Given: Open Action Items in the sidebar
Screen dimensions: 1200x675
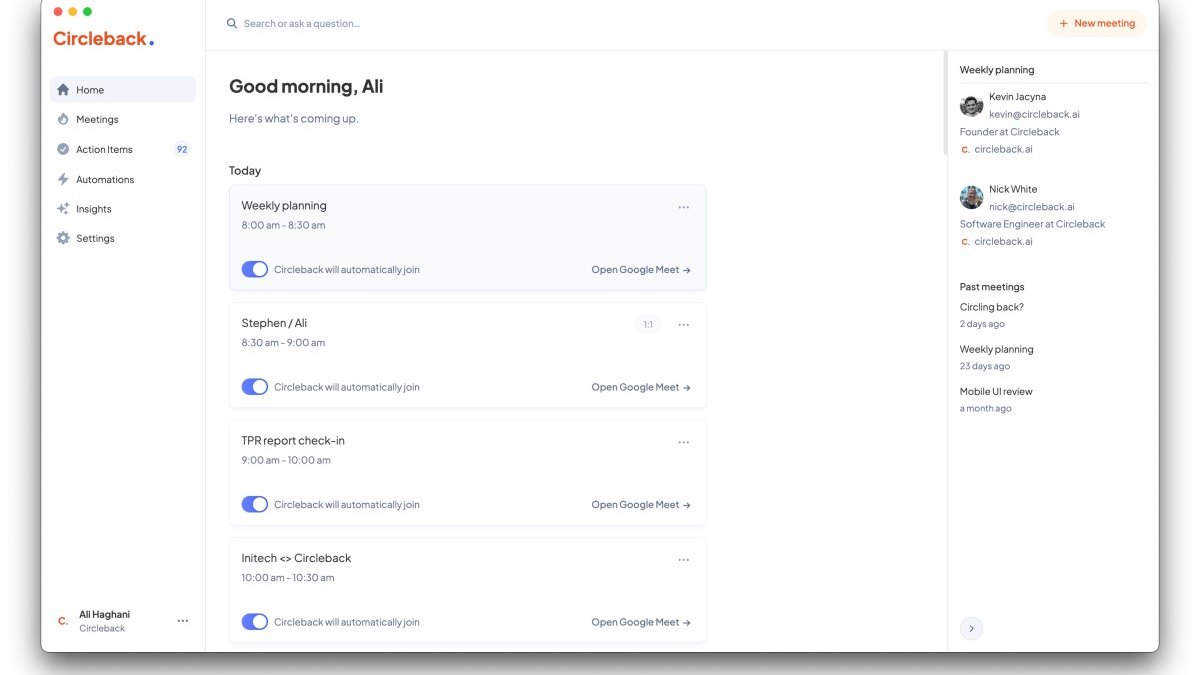Looking at the screenshot, I should [123, 149].
